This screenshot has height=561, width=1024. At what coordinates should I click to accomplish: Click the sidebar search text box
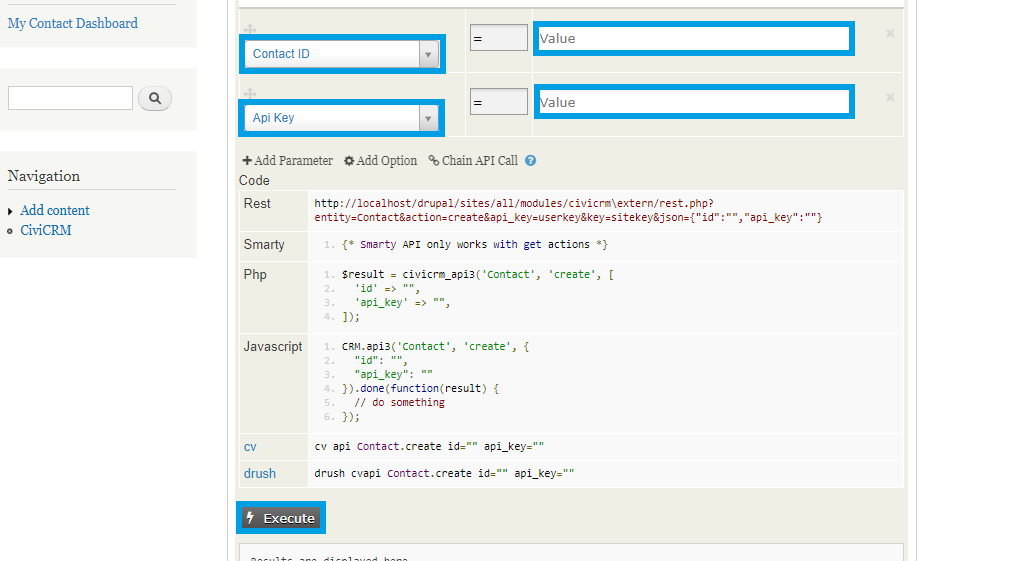click(x=70, y=98)
